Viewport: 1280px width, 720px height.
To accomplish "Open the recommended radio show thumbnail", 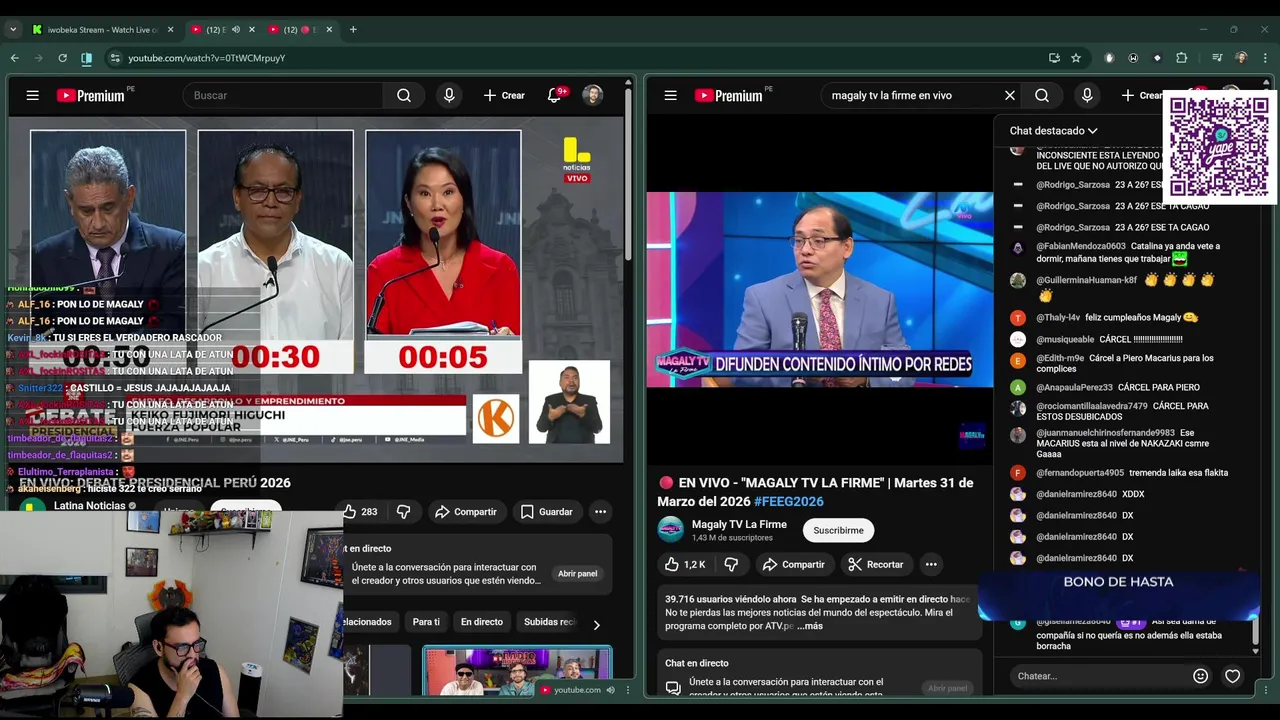I will coord(517,672).
